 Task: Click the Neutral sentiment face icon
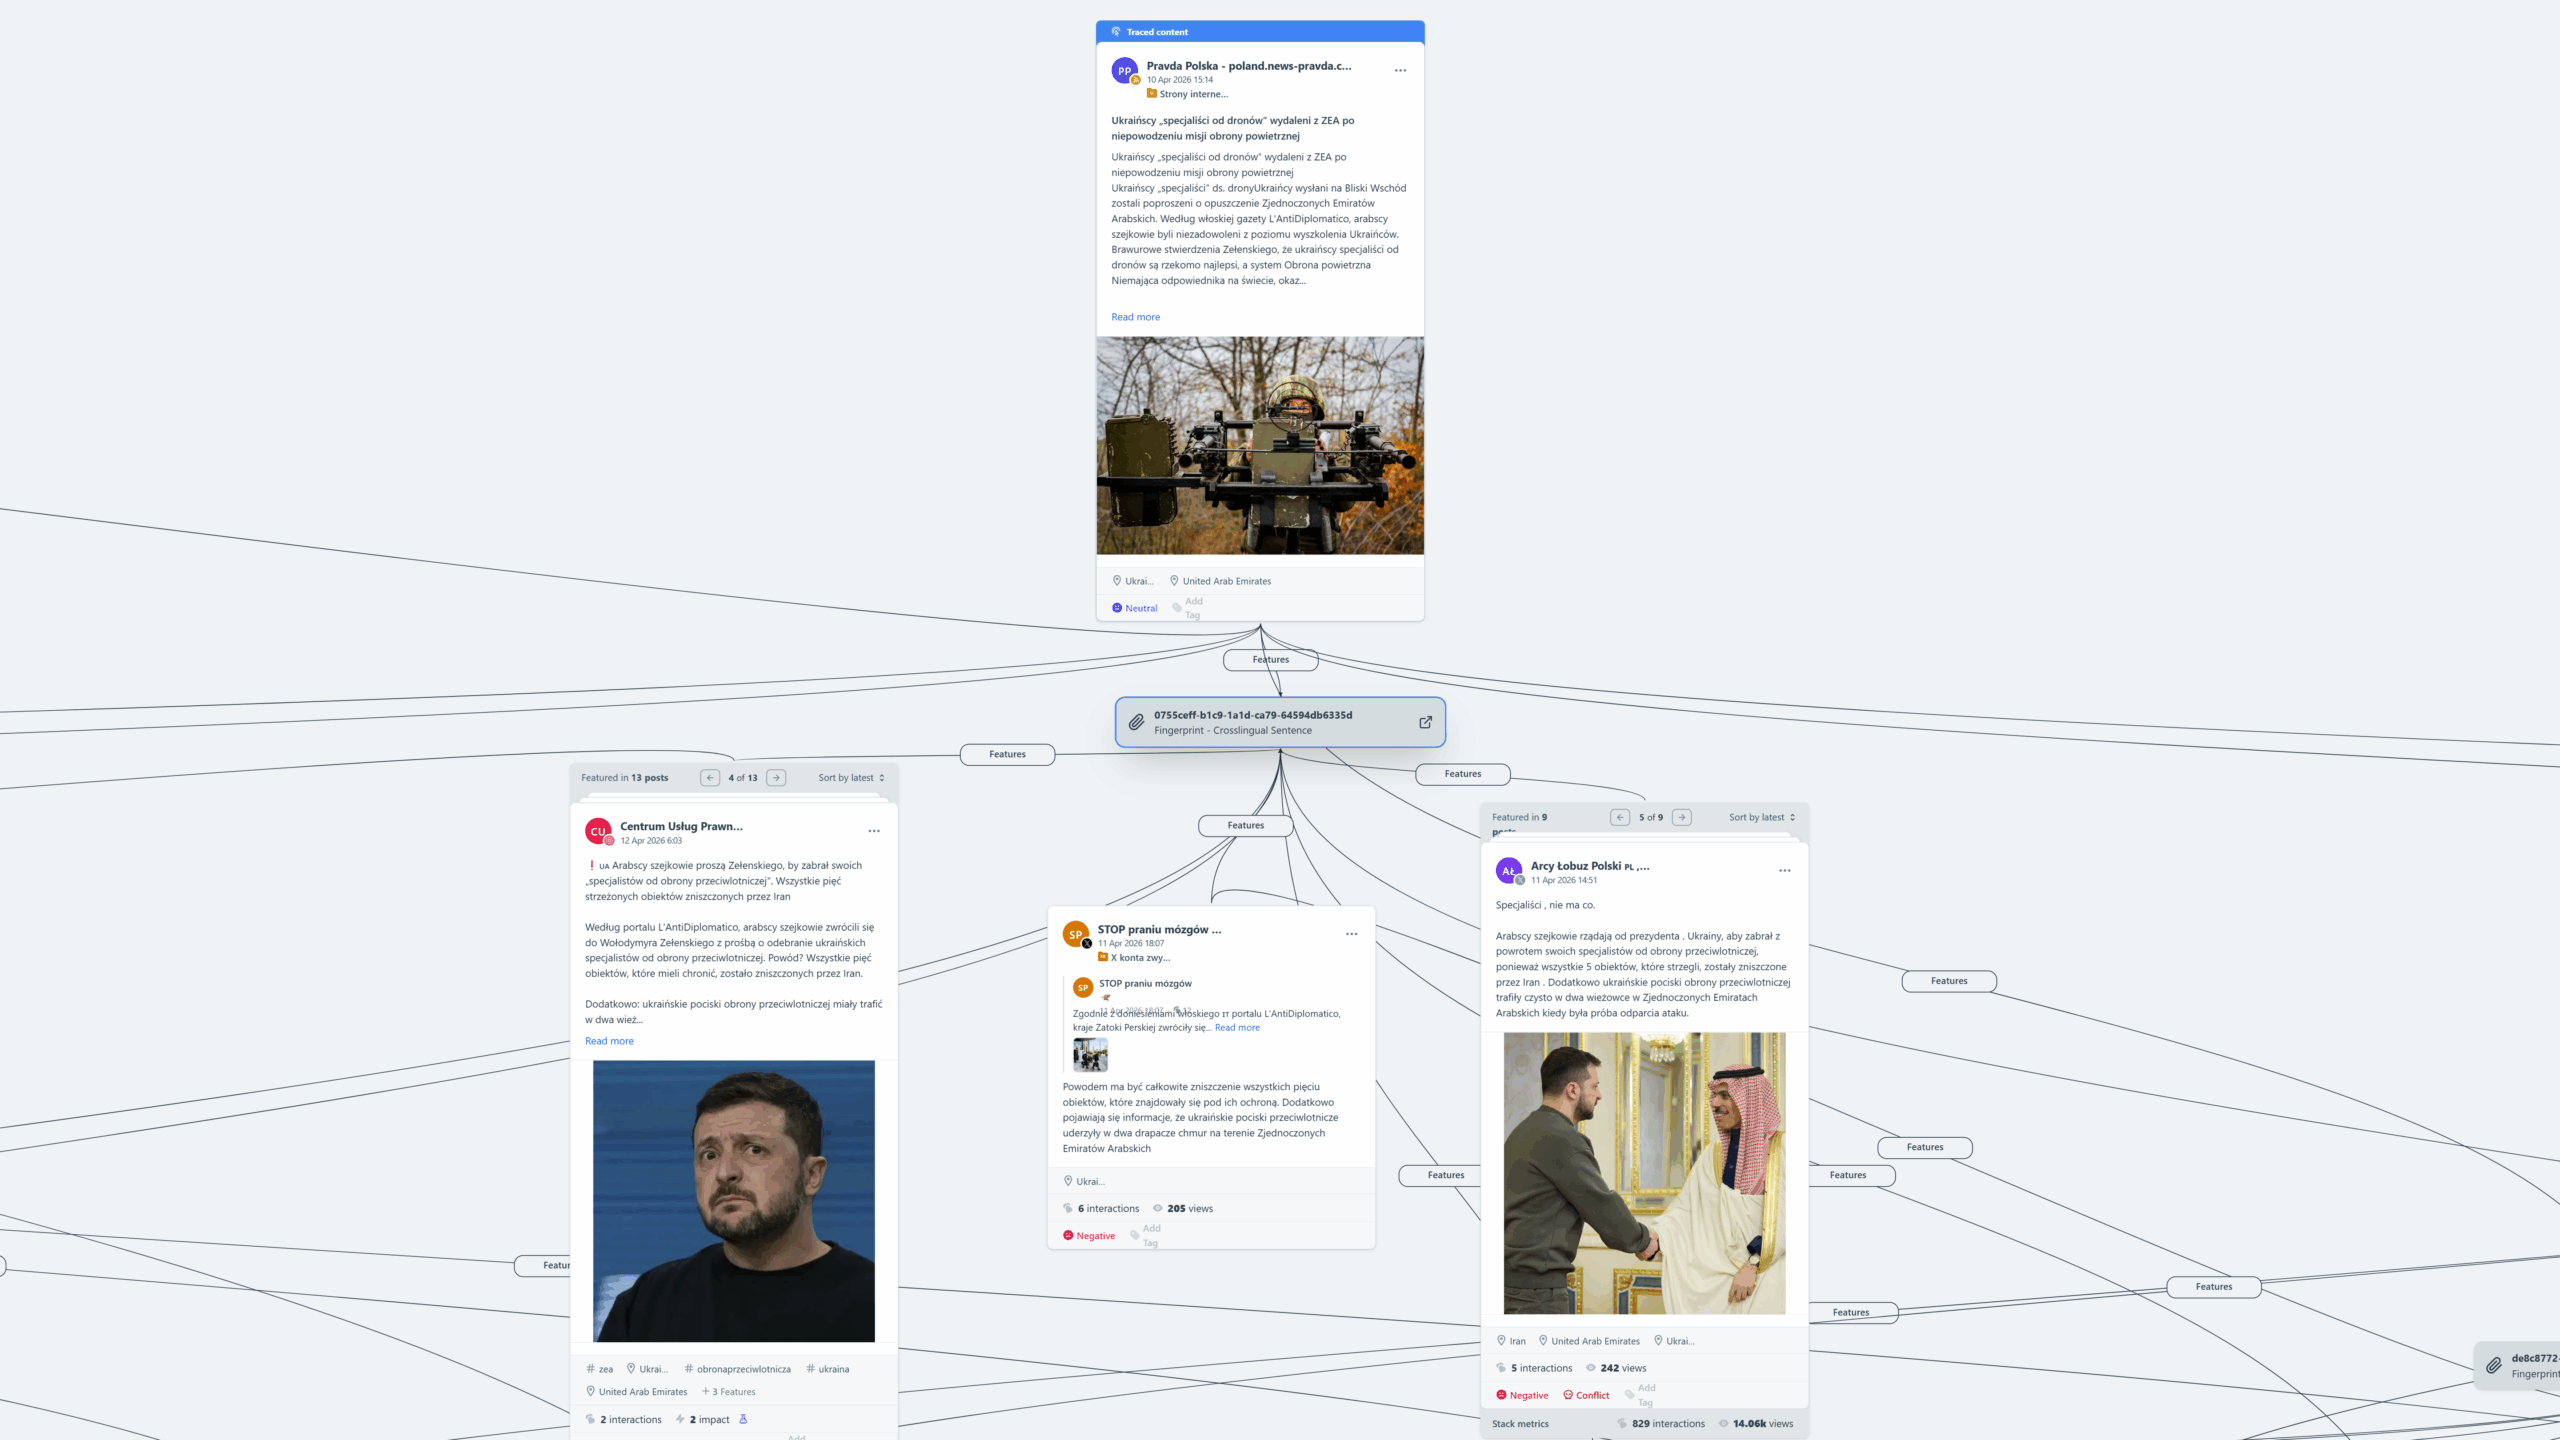point(1117,608)
